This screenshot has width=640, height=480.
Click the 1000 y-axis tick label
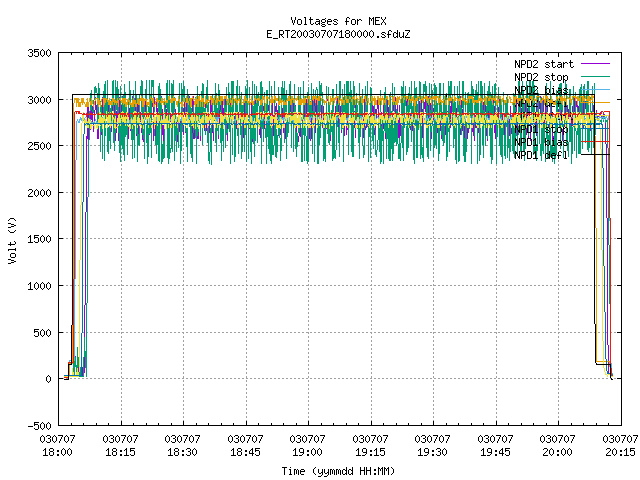39,286
